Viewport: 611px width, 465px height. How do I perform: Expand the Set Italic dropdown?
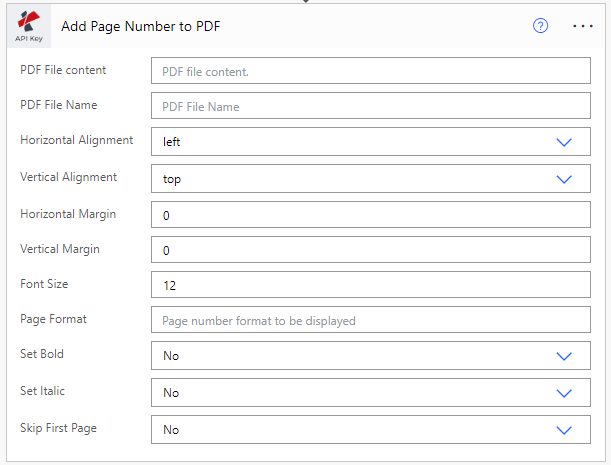[371, 393]
